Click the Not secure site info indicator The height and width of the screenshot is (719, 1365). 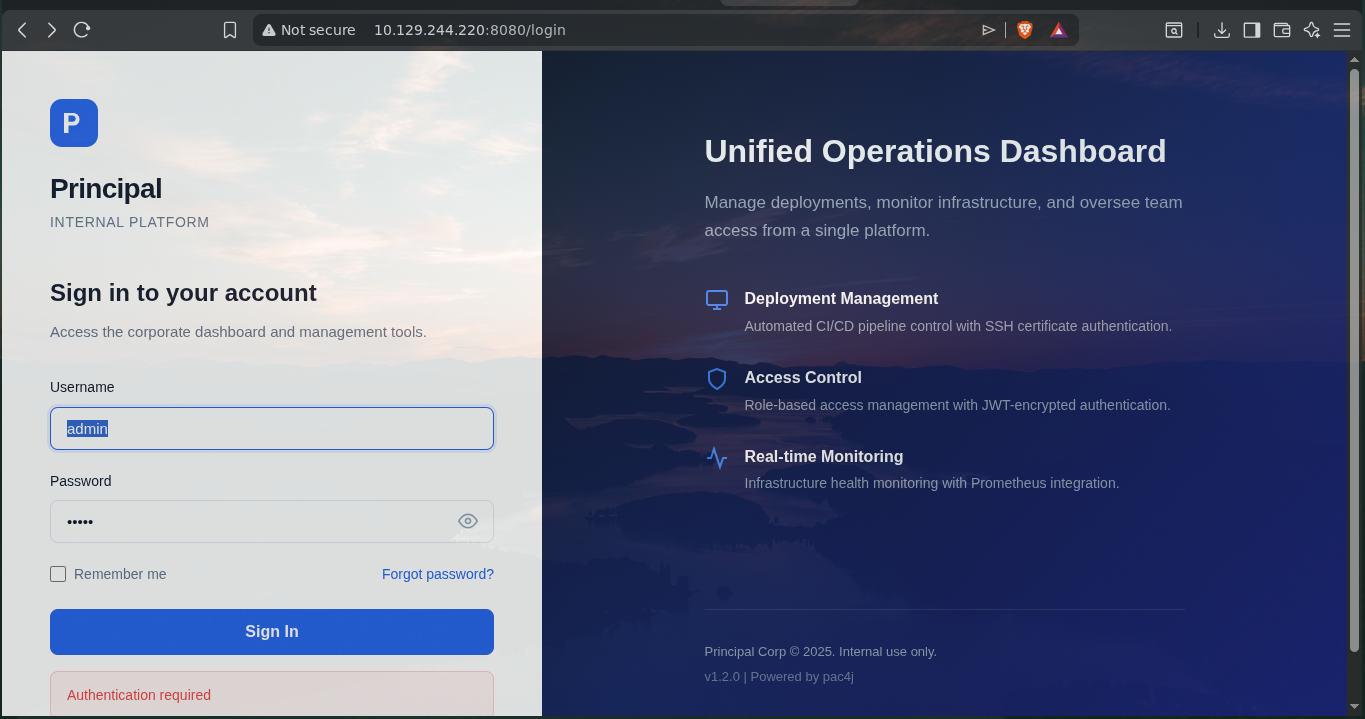click(309, 30)
